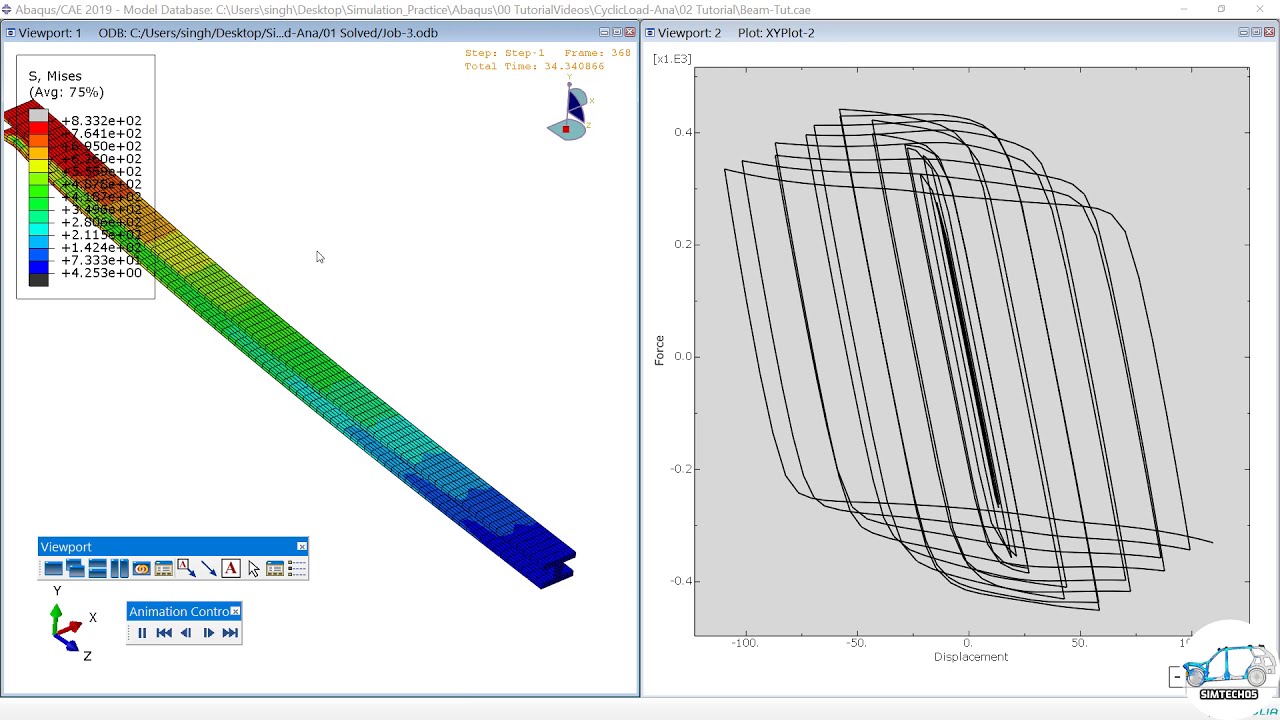Open viewport annotation options icon
Screen dimensions: 1280x720
tap(163, 569)
